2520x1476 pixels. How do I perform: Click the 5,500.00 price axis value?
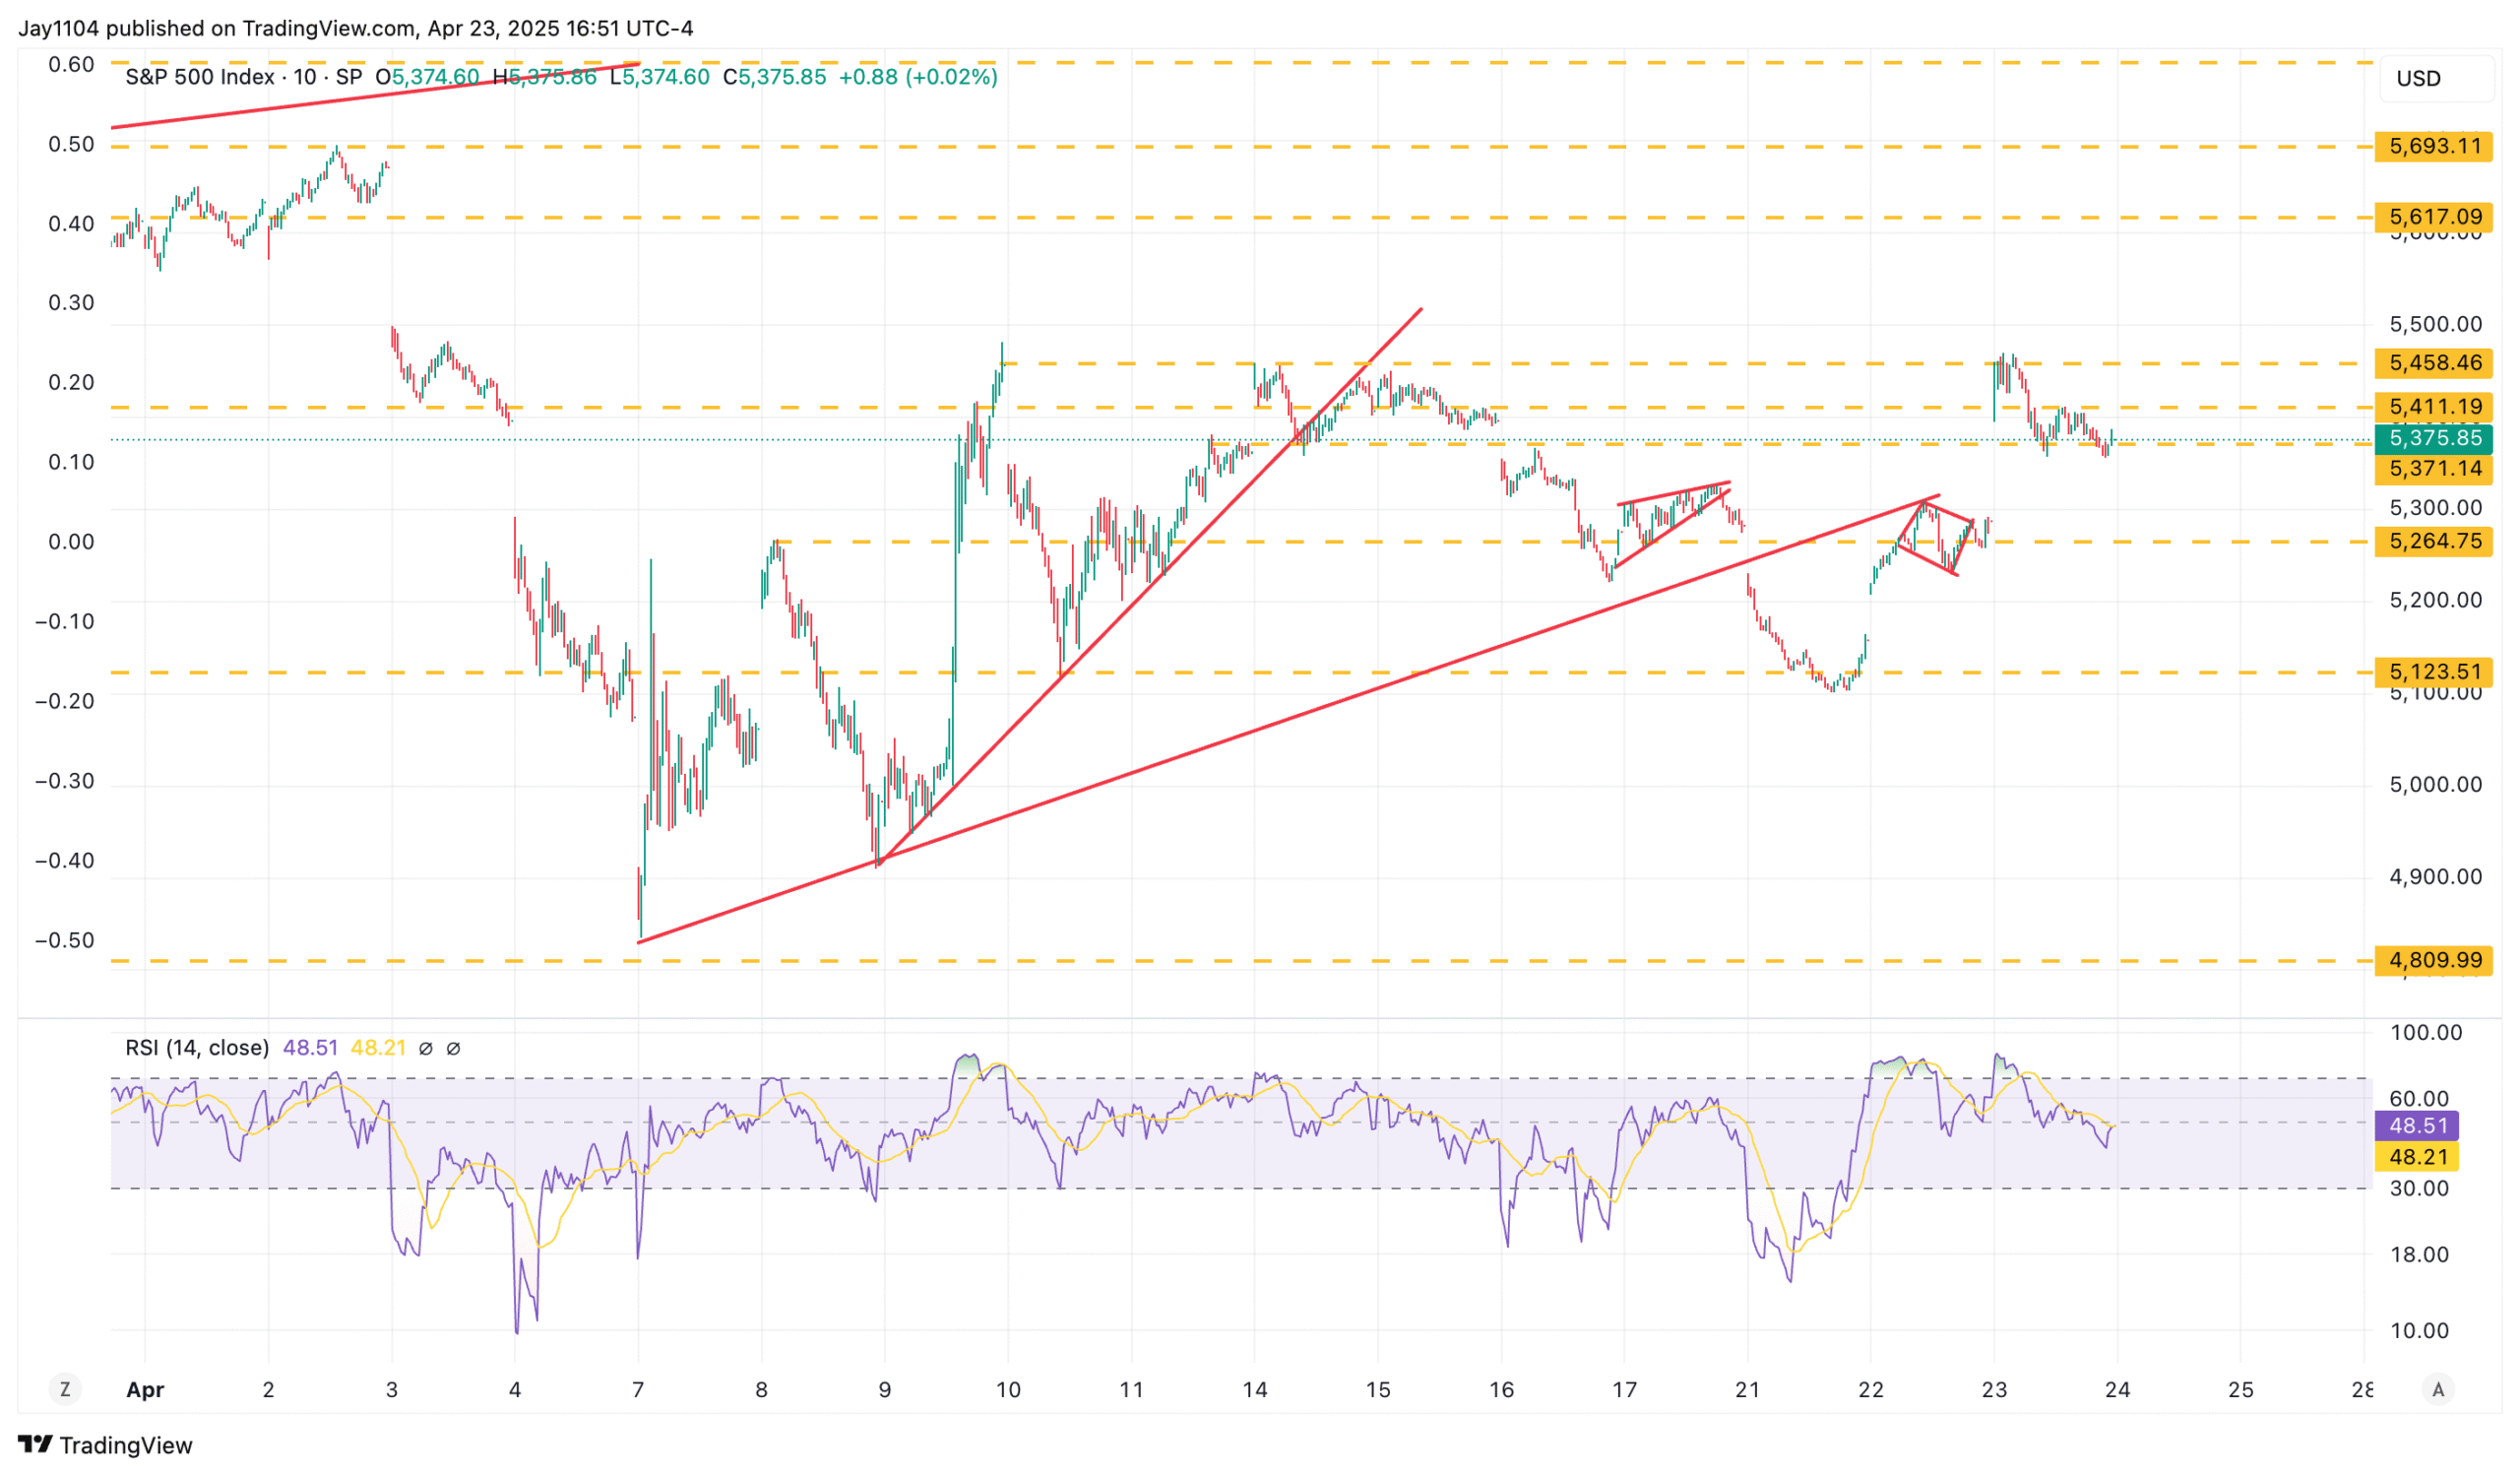pos(2435,324)
